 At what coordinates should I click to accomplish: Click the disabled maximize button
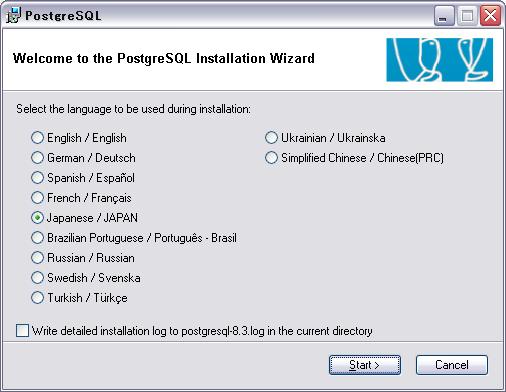point(467,16)
